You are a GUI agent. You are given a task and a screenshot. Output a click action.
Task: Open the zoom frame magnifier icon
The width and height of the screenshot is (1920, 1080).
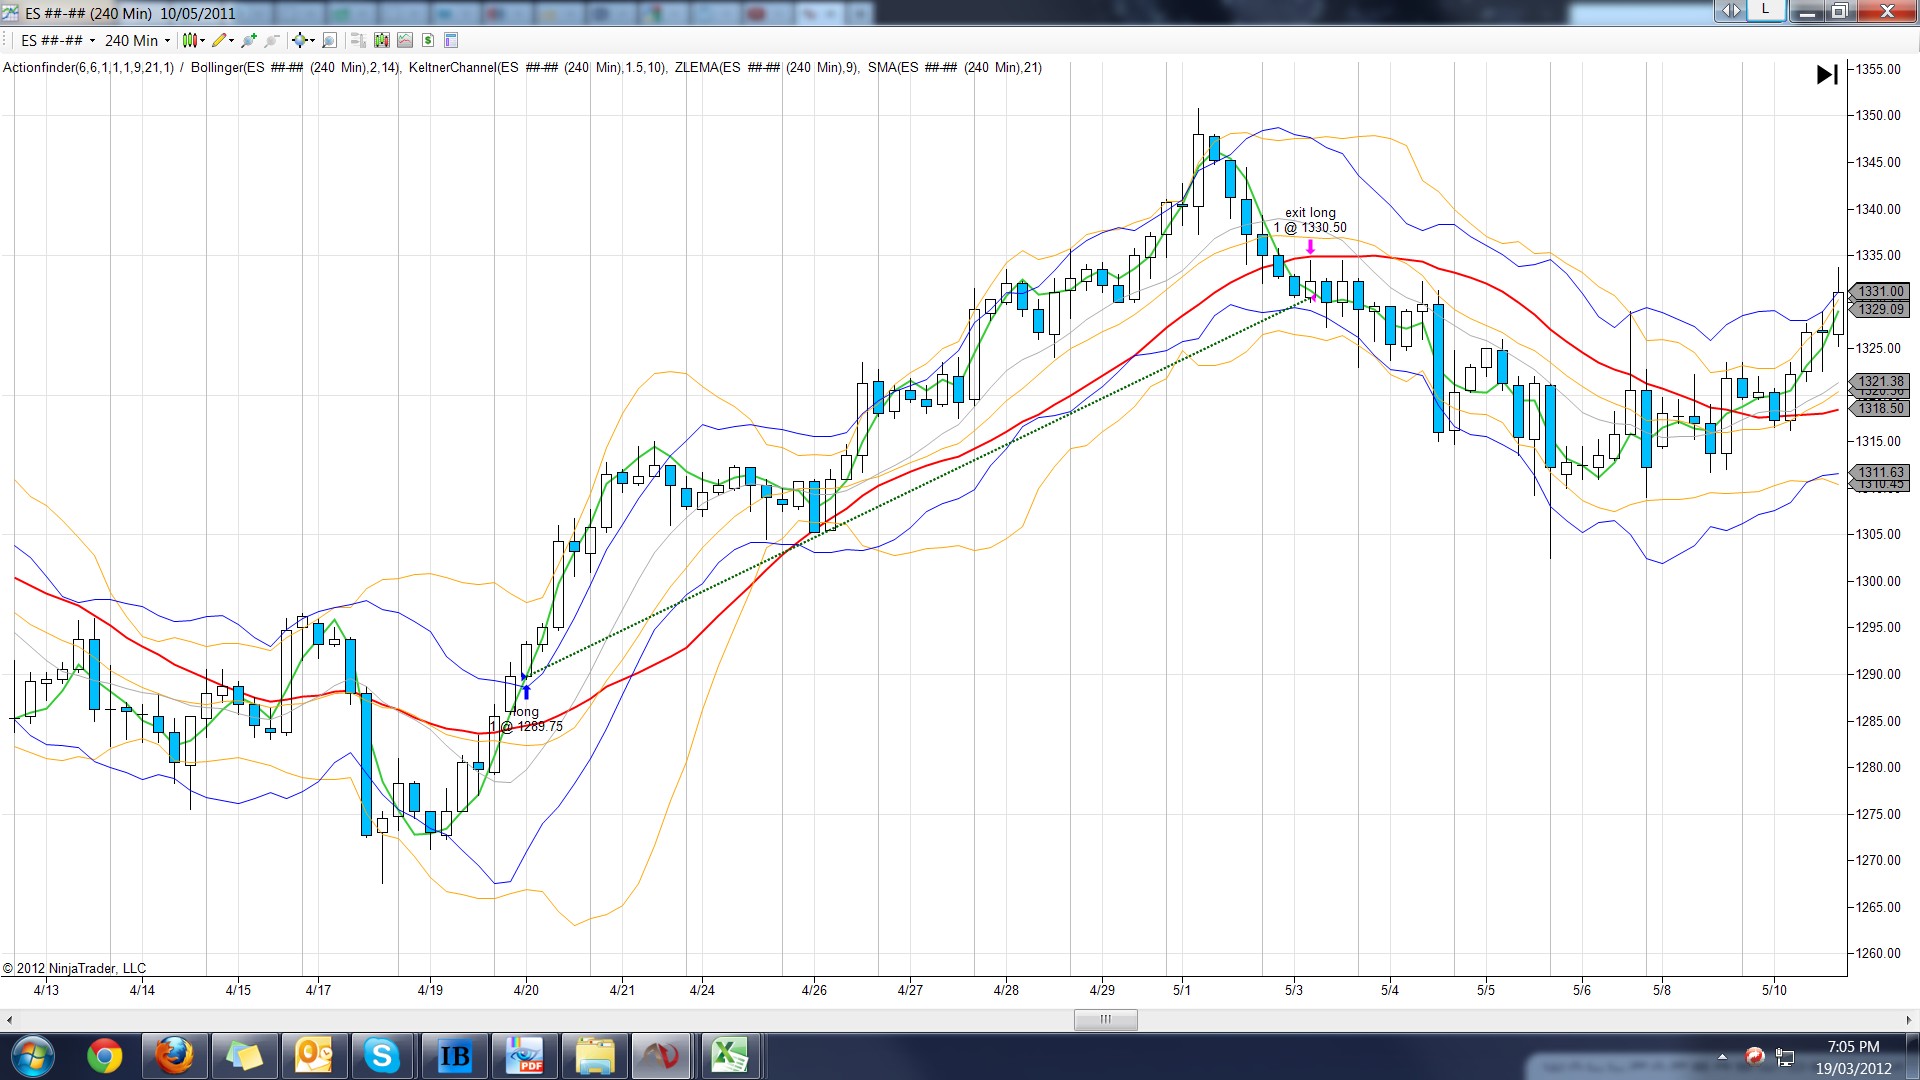pyautogui.click(x=329, y=41)
